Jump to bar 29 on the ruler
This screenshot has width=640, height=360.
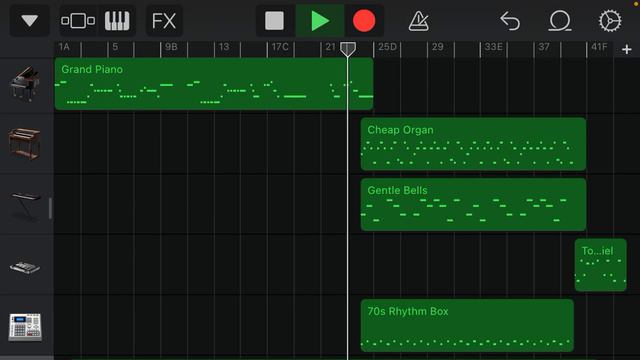[x=438, y=47]
